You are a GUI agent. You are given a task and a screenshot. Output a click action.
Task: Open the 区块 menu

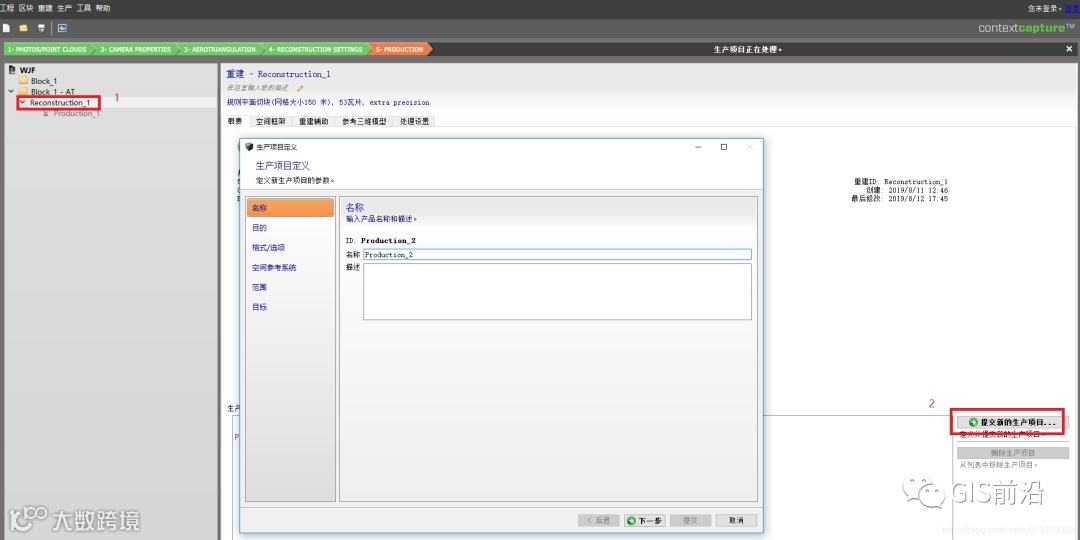(25, 8)
